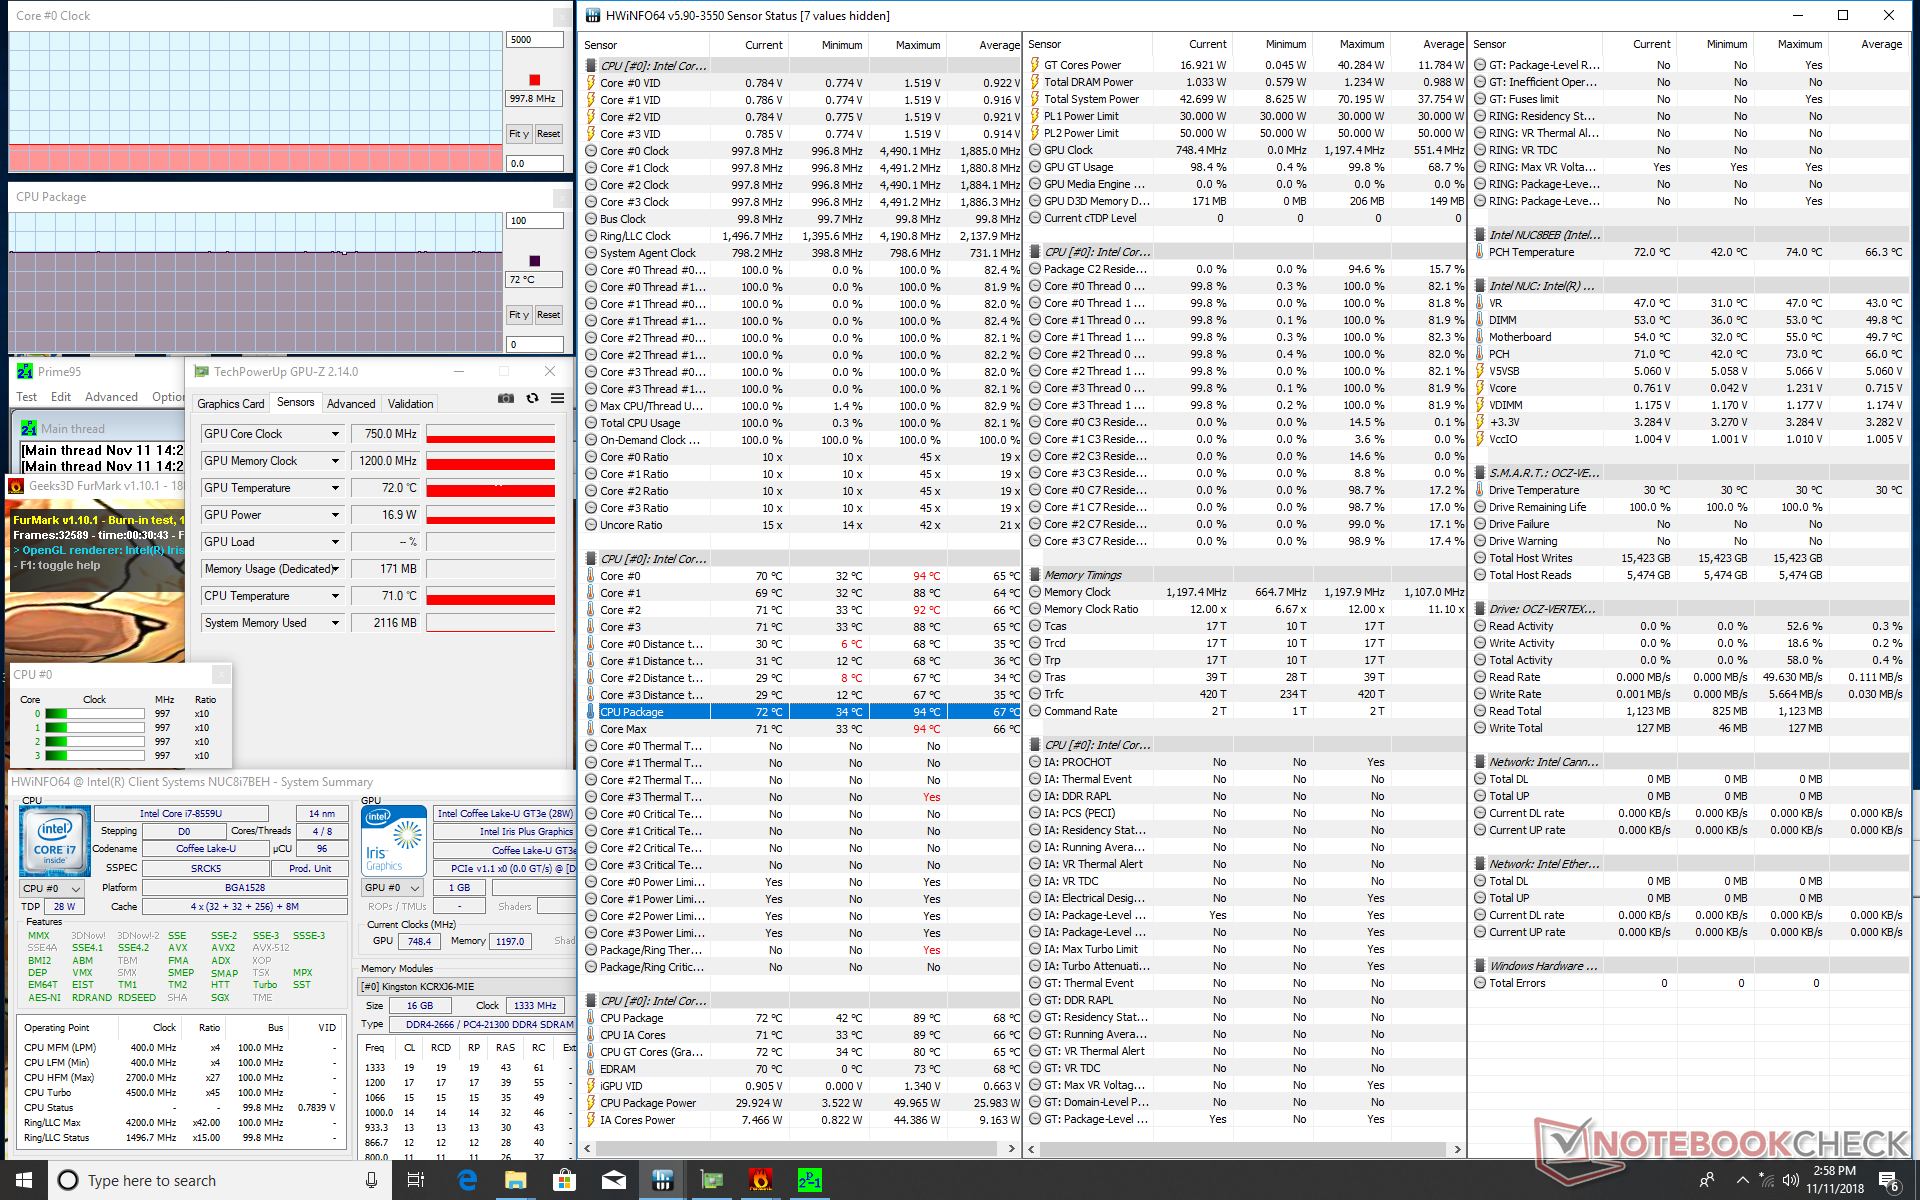The image size is (1920, 1200).
Task: Click the red color swatch in Core #0 Clock
Action: [535, 80]
